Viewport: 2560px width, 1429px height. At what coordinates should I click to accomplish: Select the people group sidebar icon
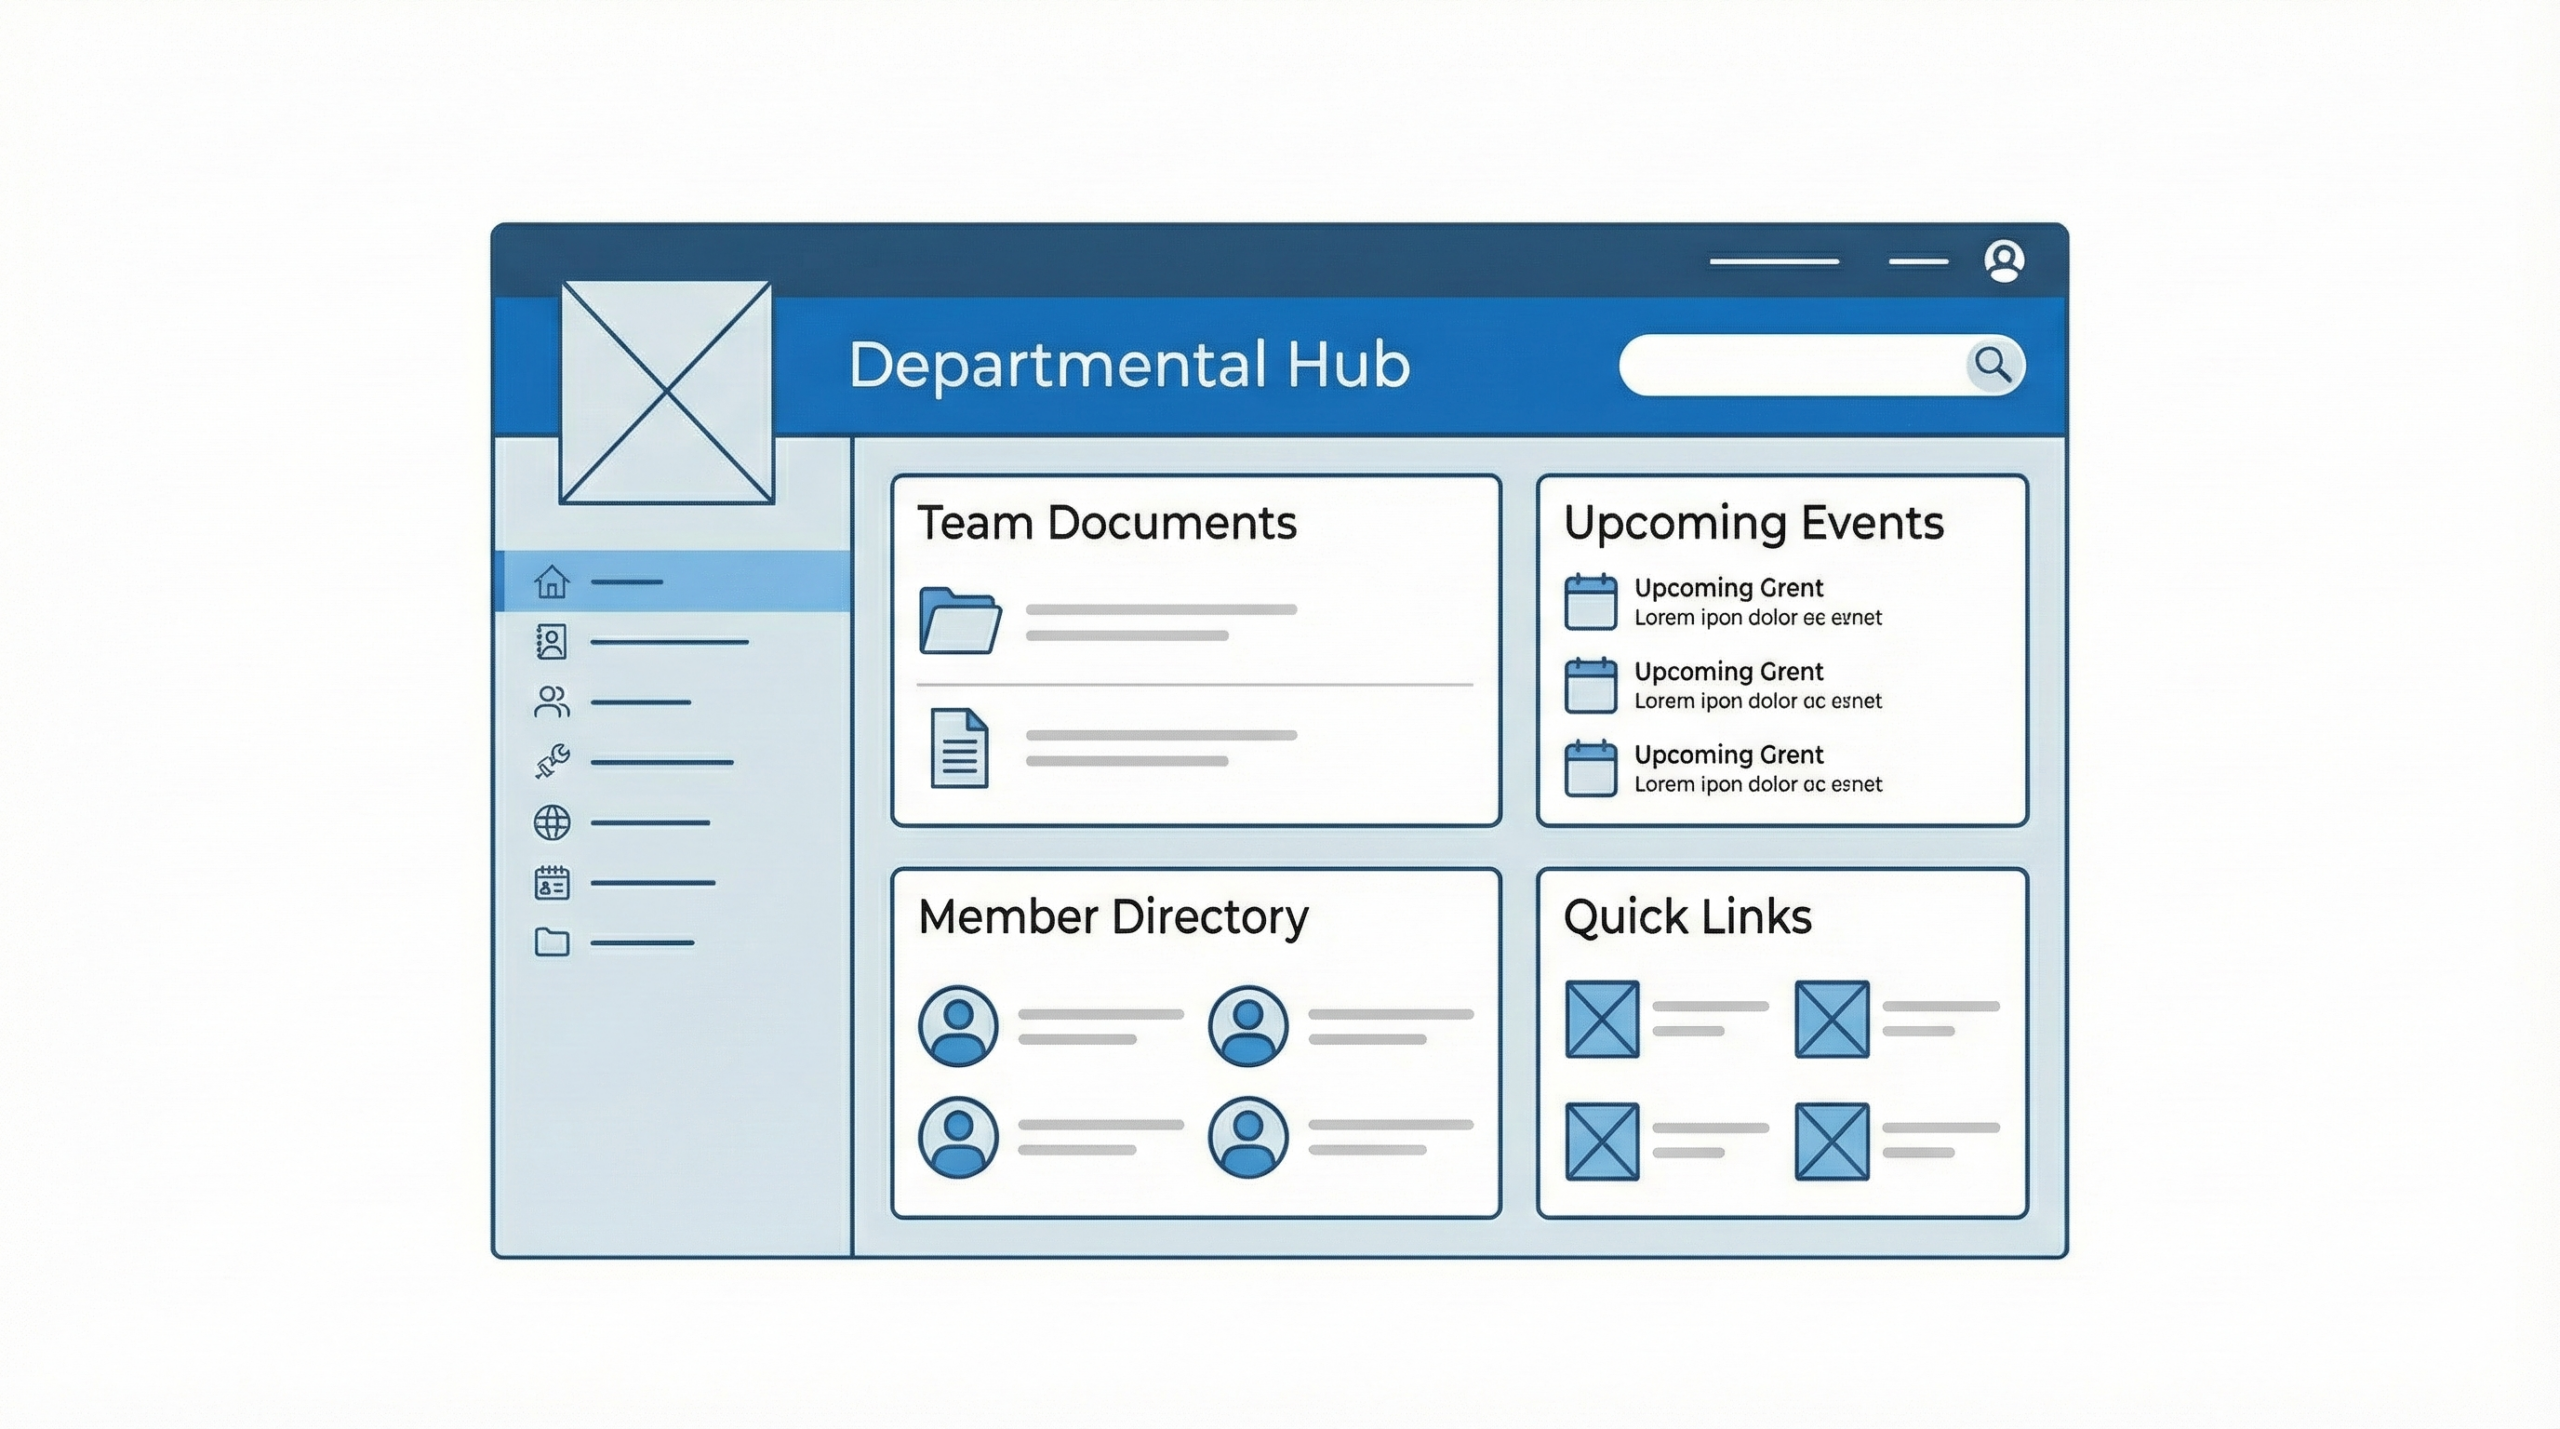click(552, 702)
